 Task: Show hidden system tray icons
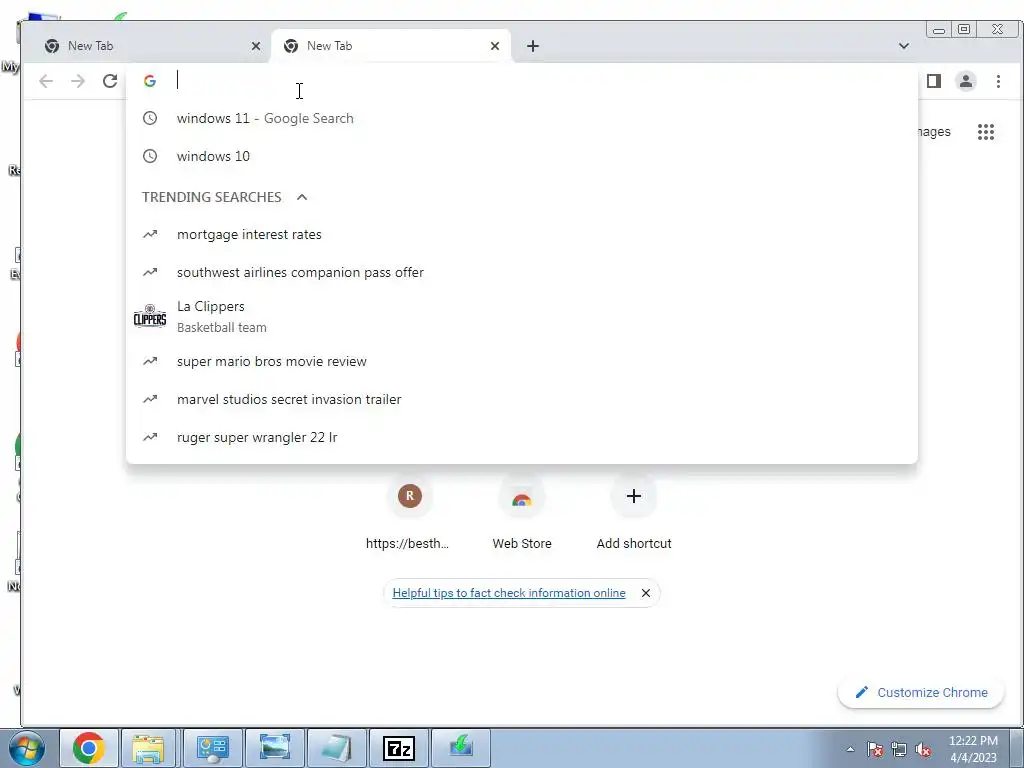[850, 749]
